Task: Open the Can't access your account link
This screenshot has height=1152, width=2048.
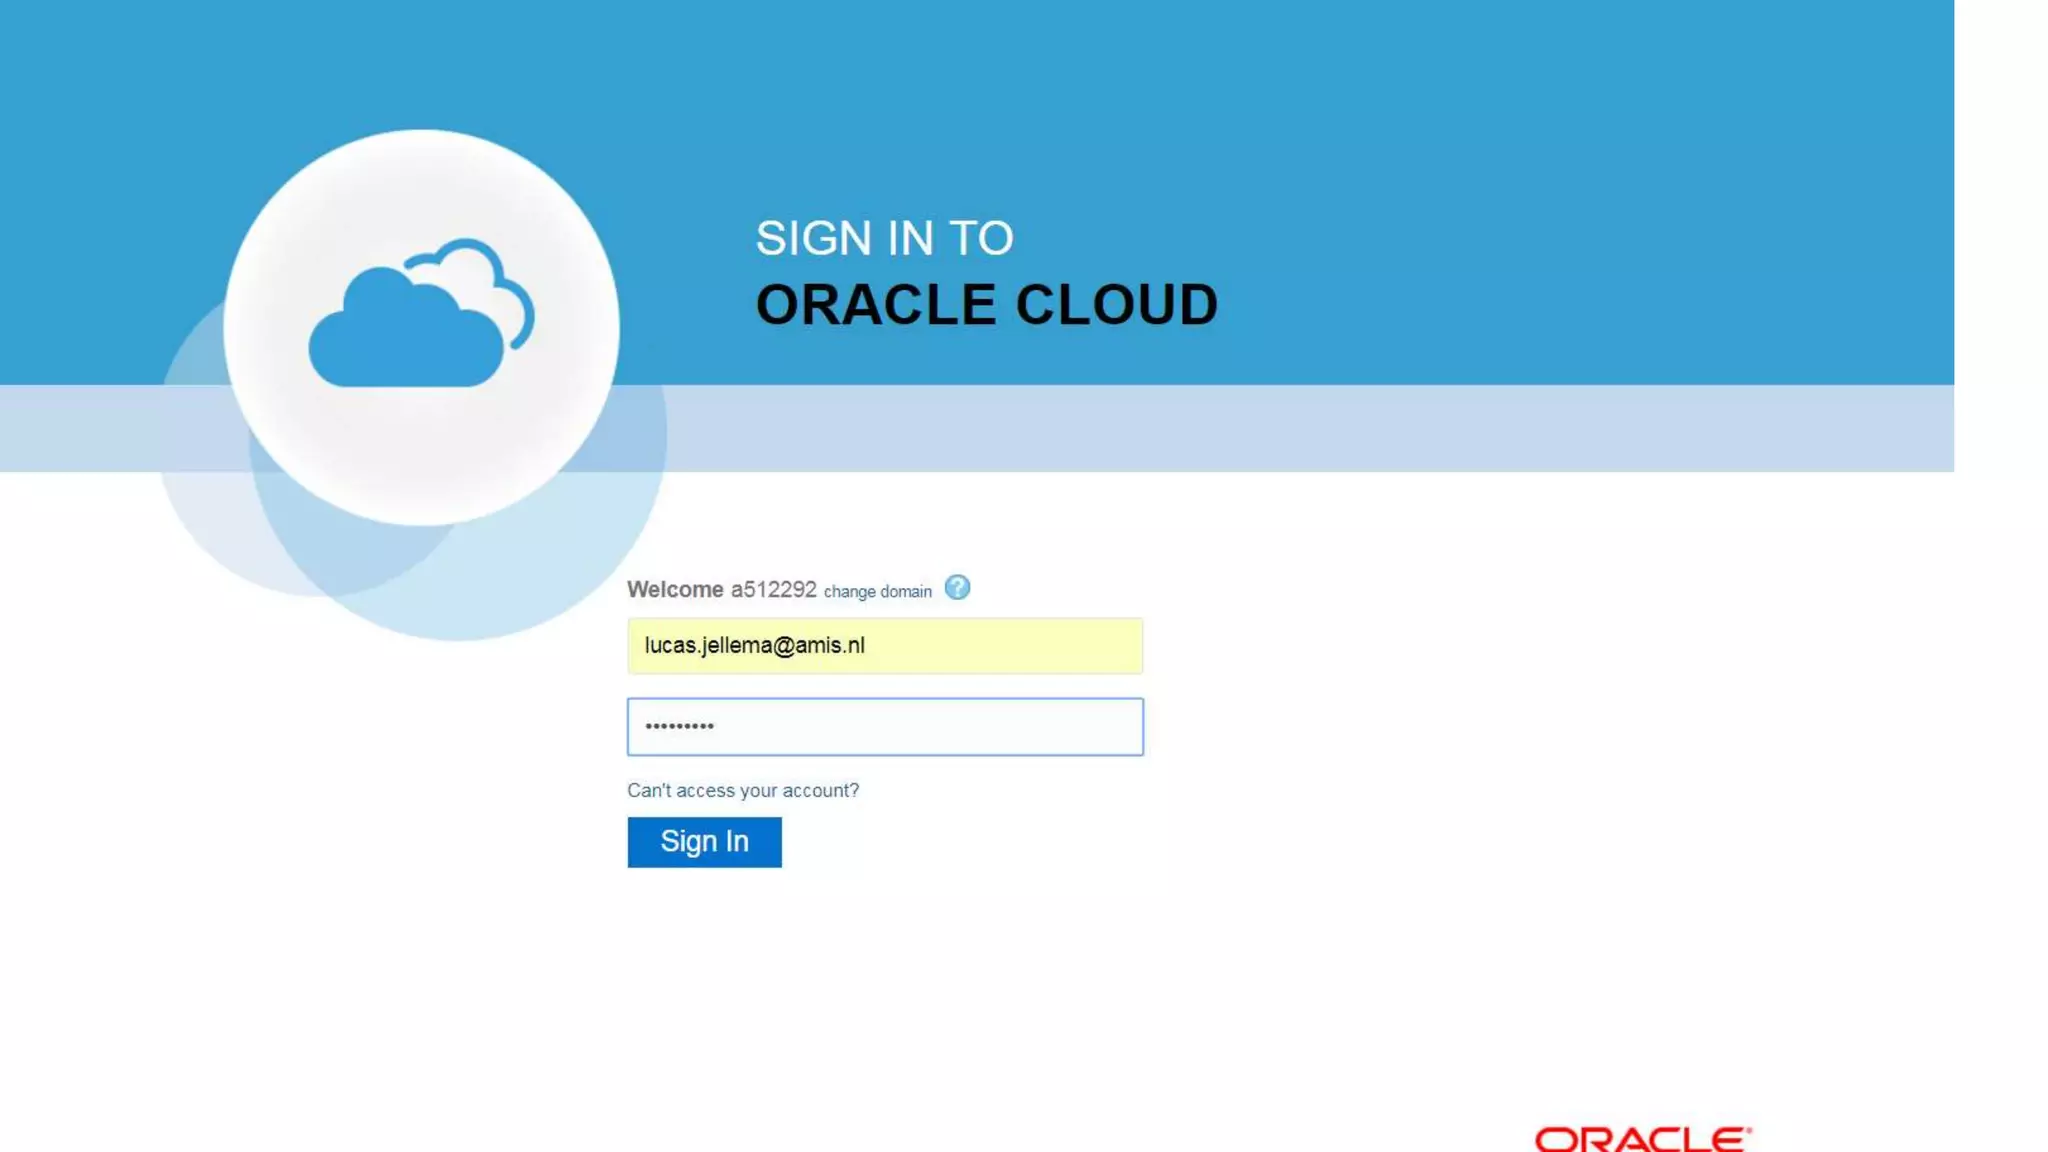Action: 742,791
